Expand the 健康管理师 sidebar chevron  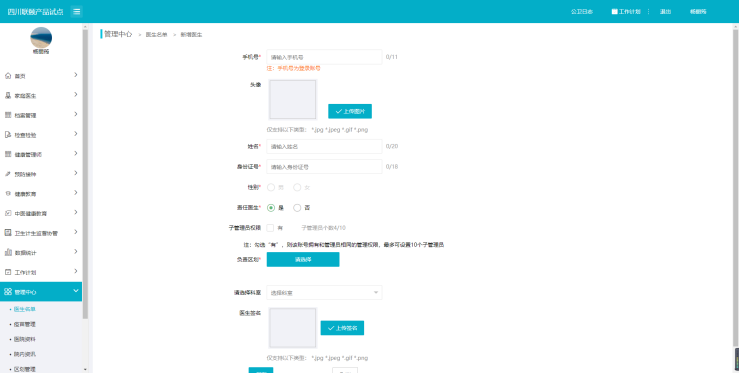(x=76, y=154)
